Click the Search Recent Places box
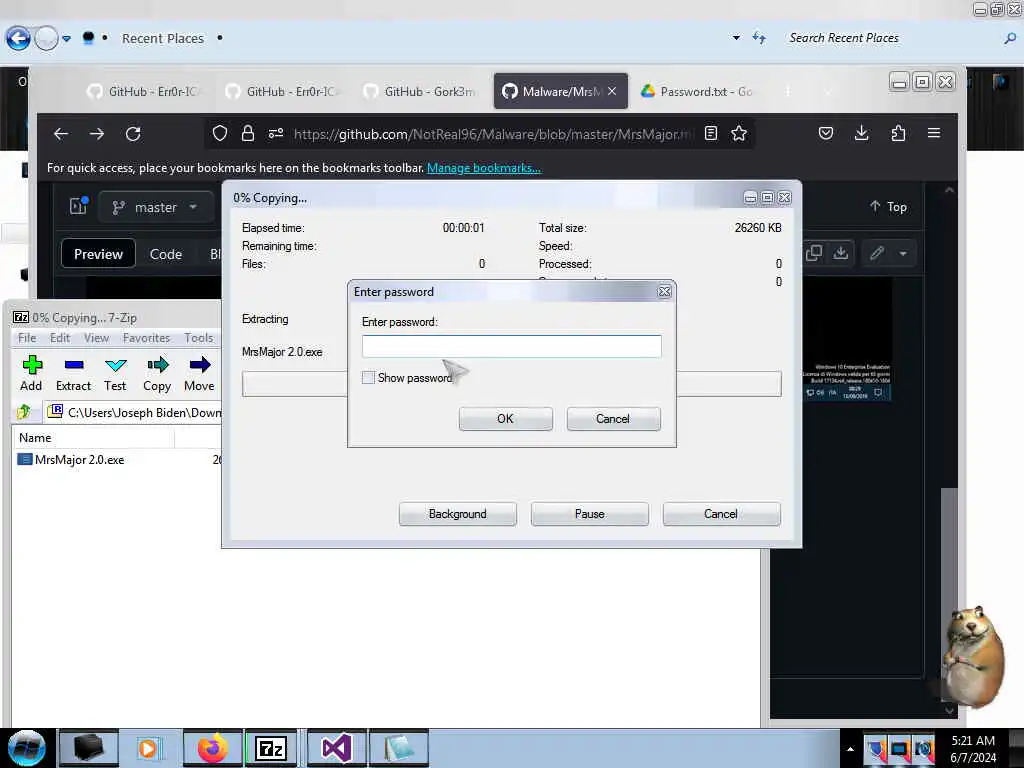Image resolution: width=1024 pixels, height=768 pixels. click(x=895, y=38)
